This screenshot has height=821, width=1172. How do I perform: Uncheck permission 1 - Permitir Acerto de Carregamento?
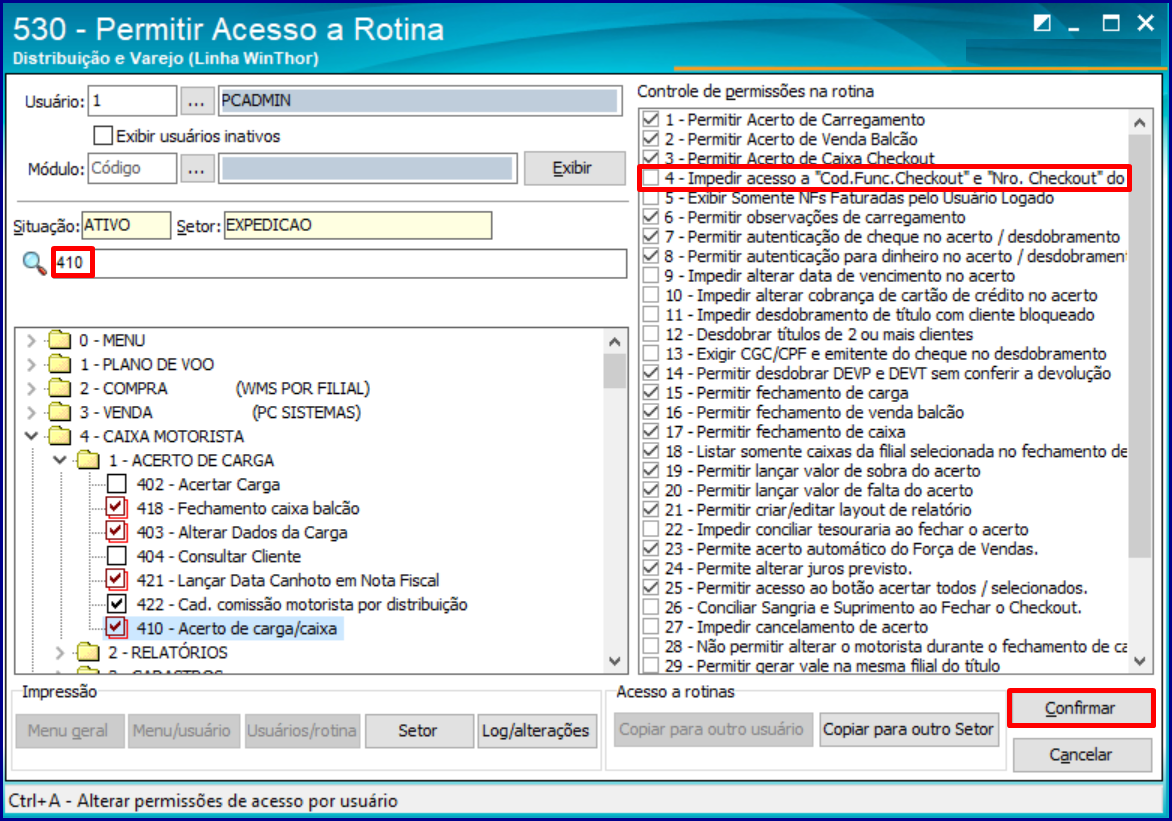[x=651, y=120]
